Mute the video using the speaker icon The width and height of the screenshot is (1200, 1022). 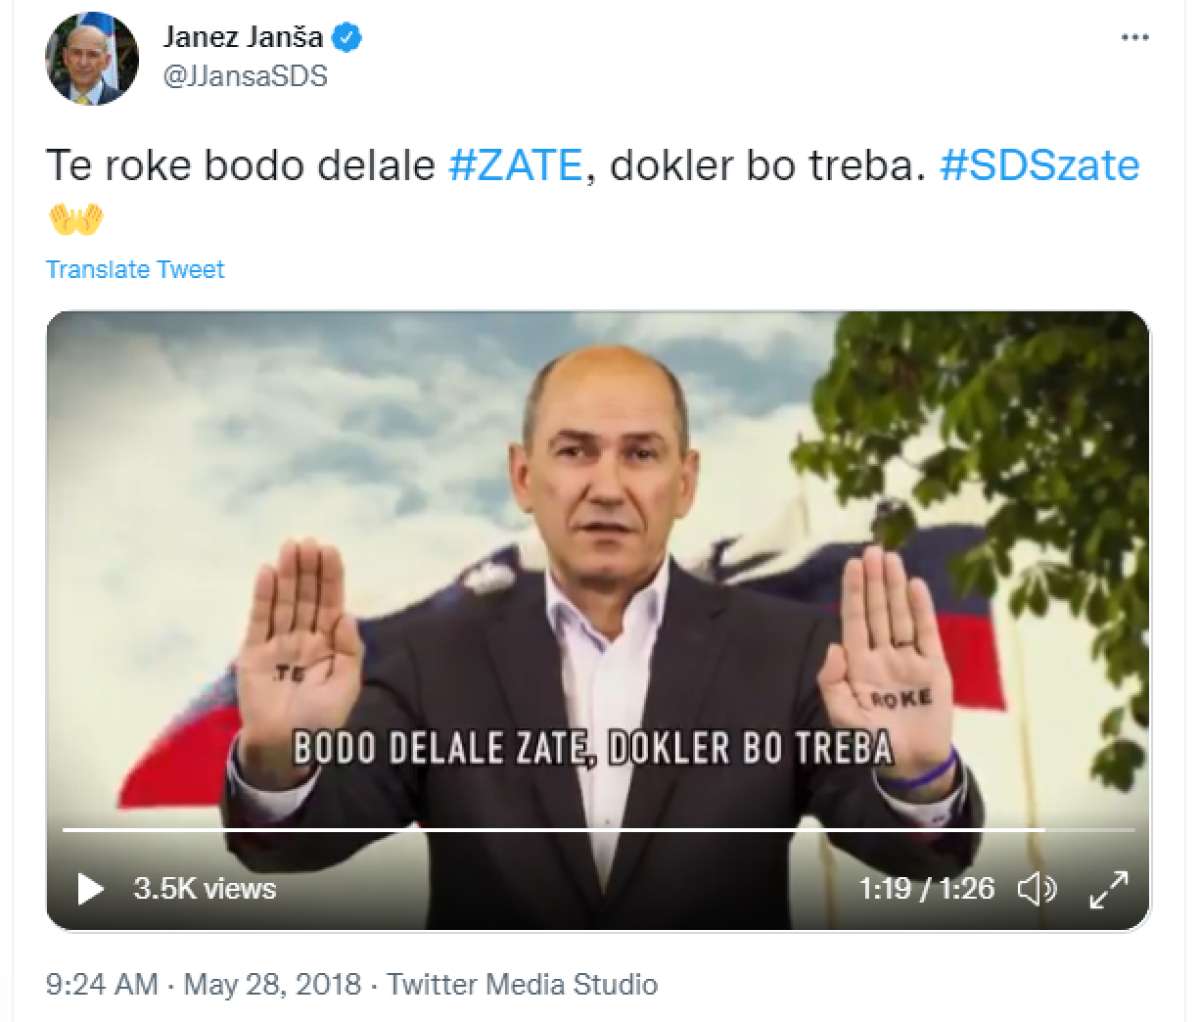(x=1037, y=888)
